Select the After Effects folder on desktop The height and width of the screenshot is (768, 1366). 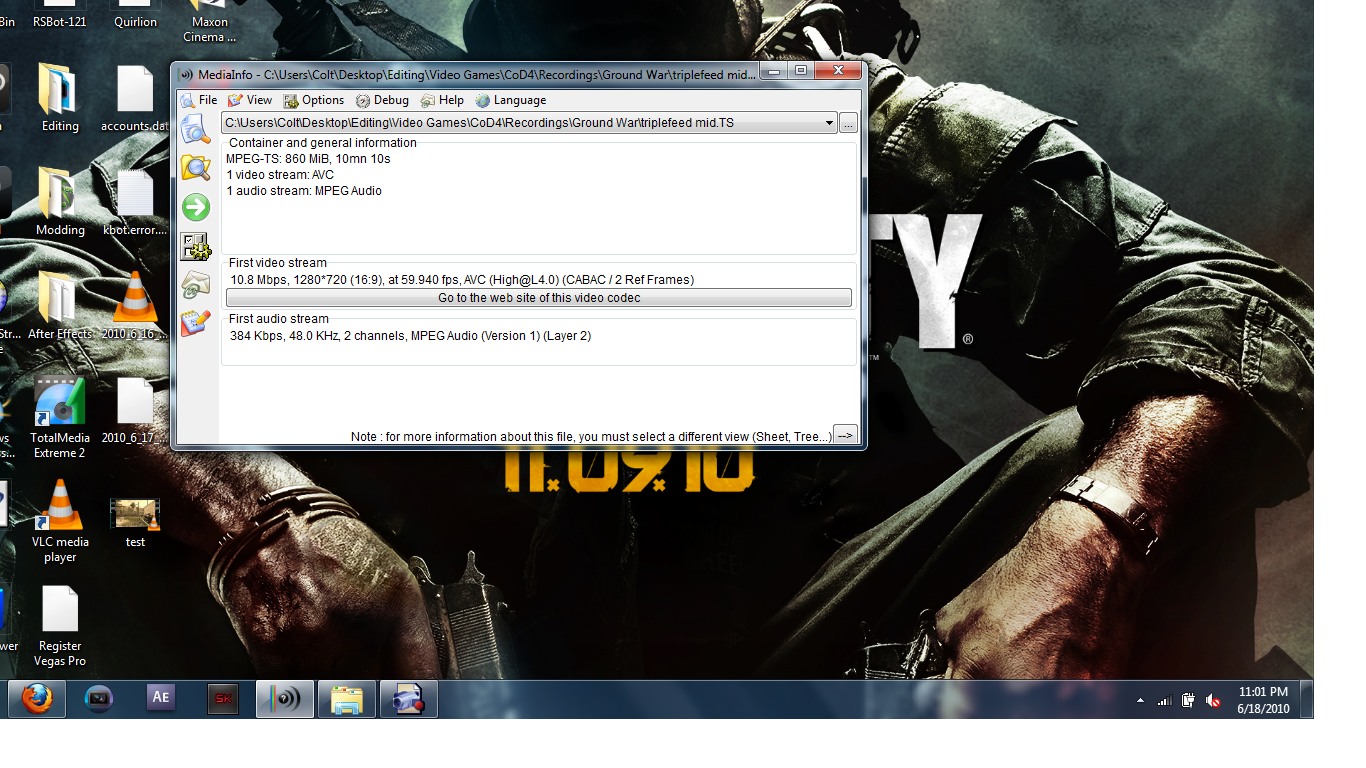[60, 306]
